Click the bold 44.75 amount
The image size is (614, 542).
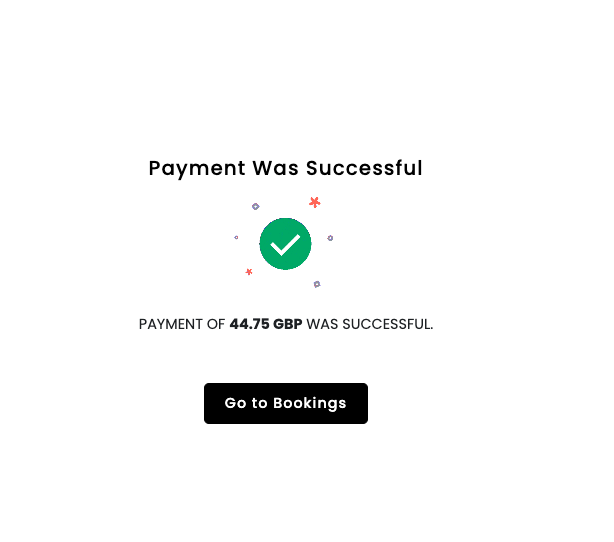coord(249,324)
